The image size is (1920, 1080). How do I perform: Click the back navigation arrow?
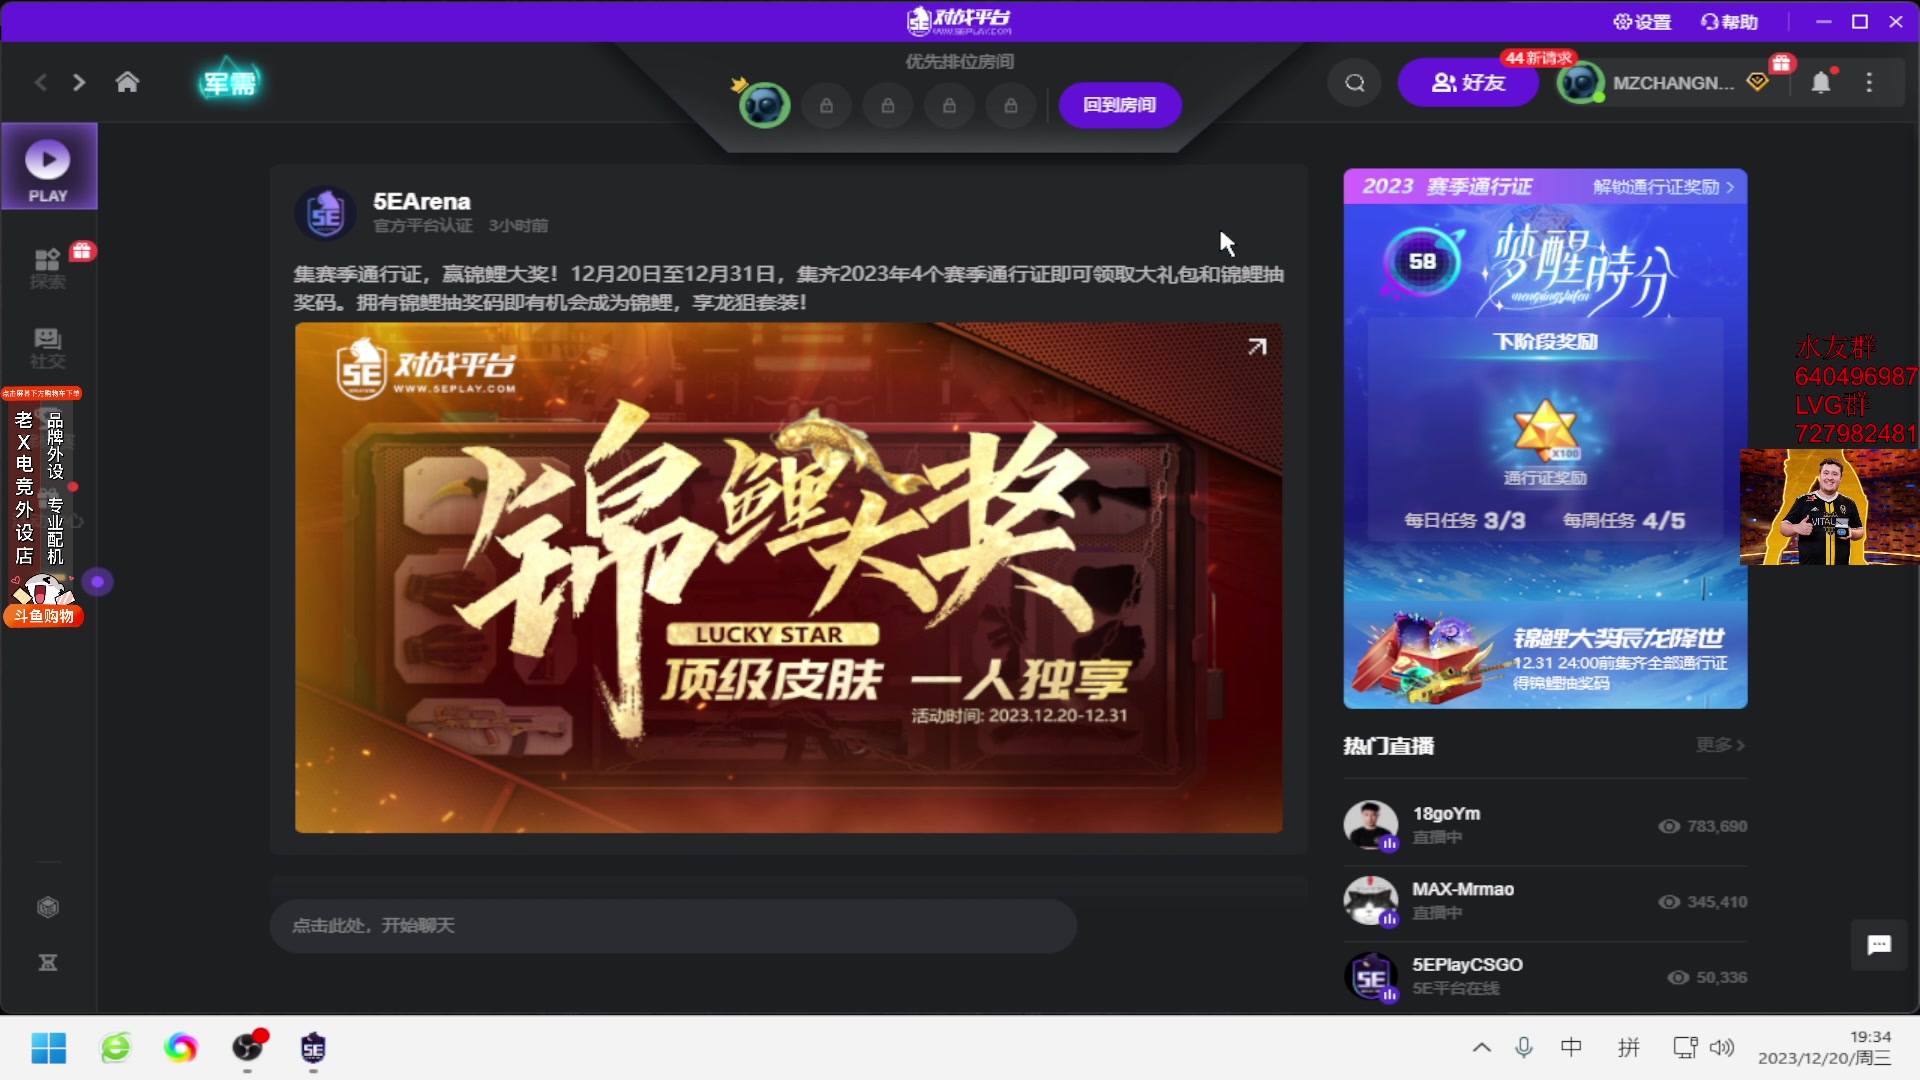40,82
